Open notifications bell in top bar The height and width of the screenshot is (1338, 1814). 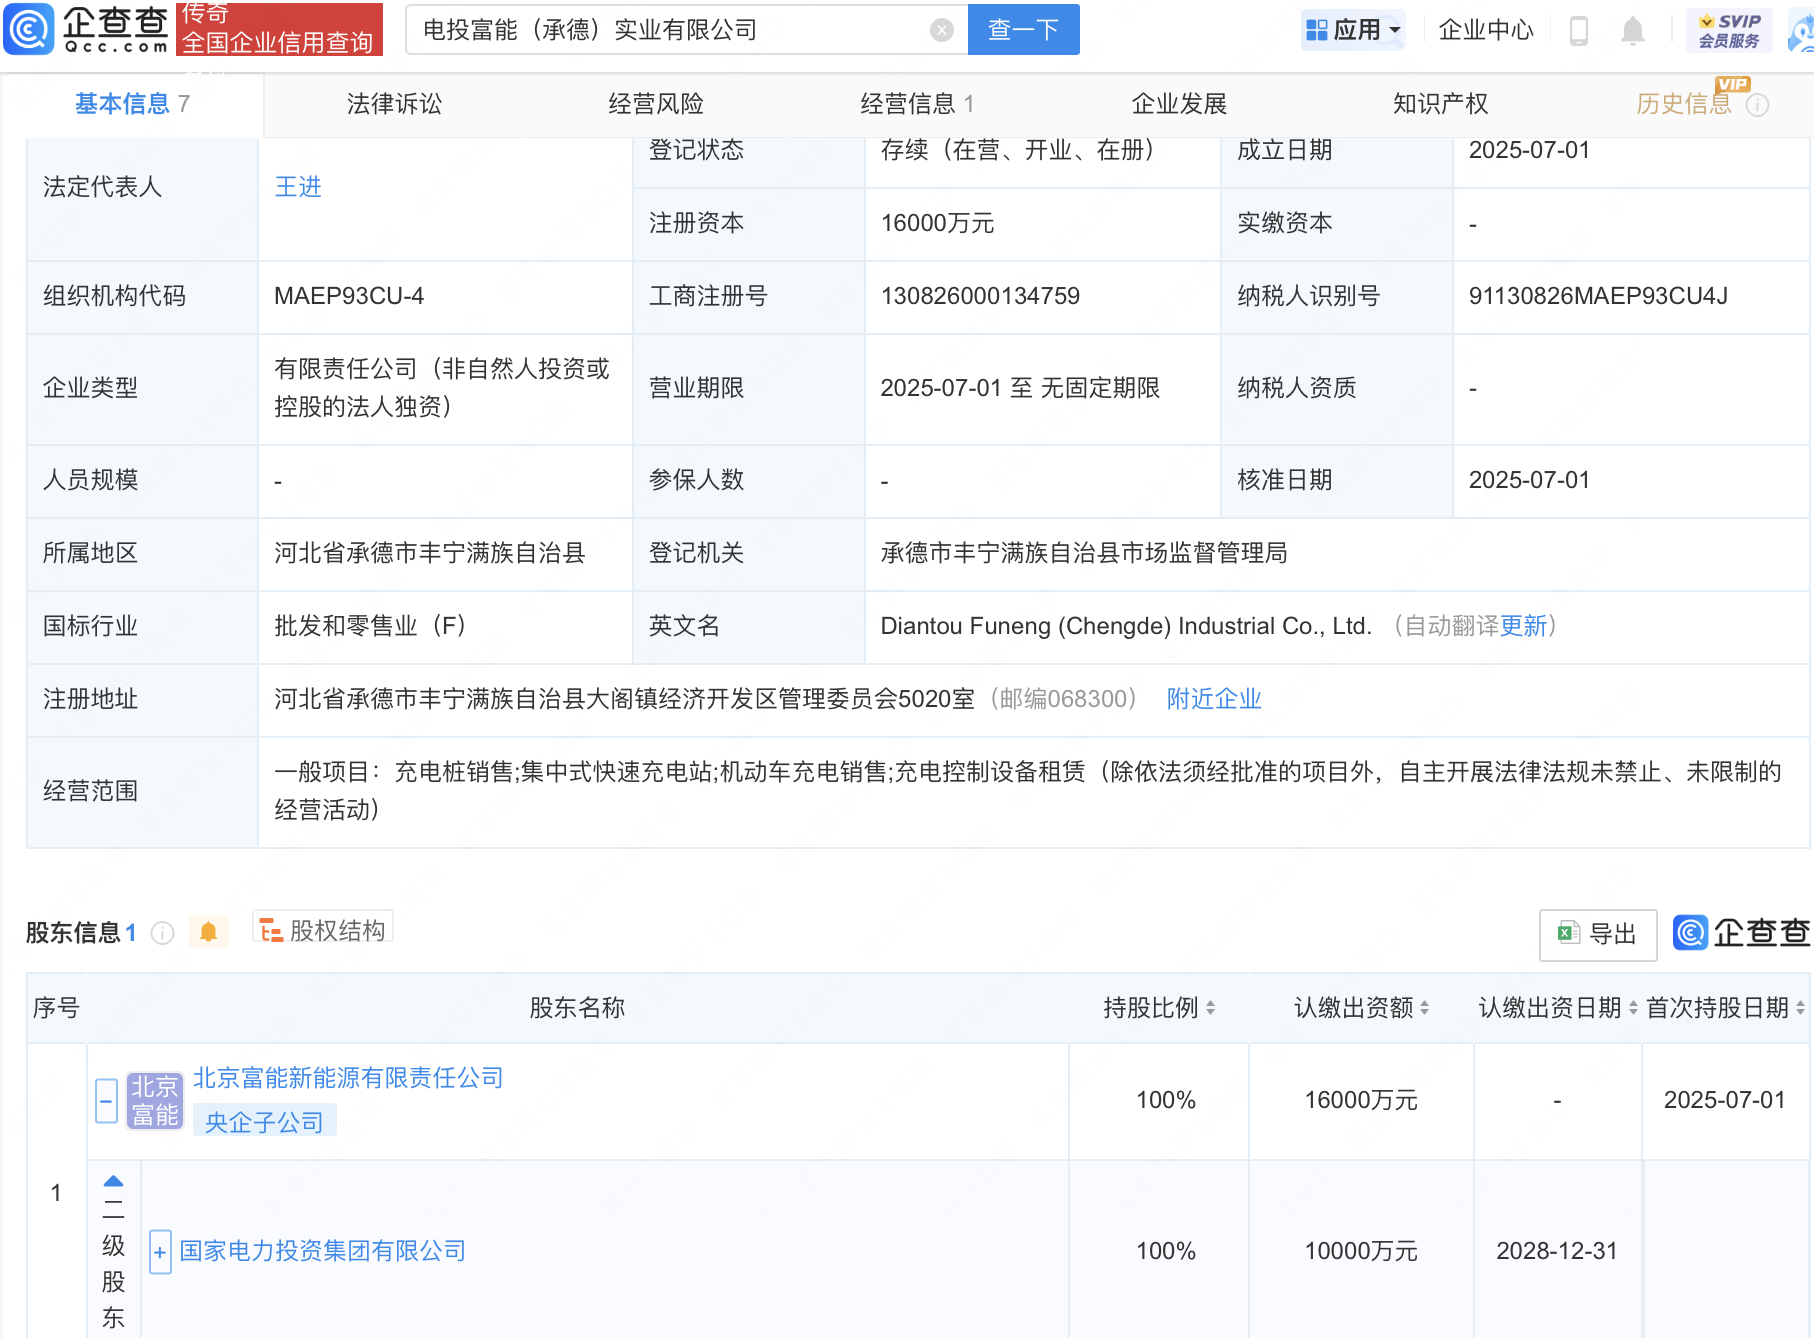[1632, 31]
